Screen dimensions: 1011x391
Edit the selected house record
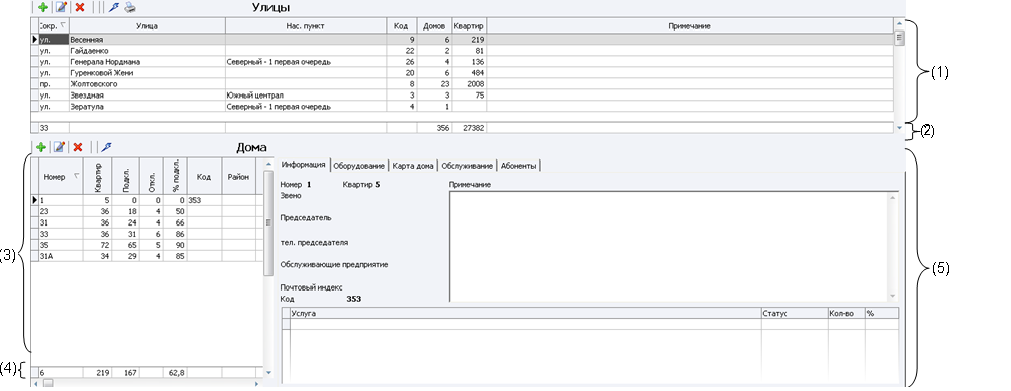point(59,147)
